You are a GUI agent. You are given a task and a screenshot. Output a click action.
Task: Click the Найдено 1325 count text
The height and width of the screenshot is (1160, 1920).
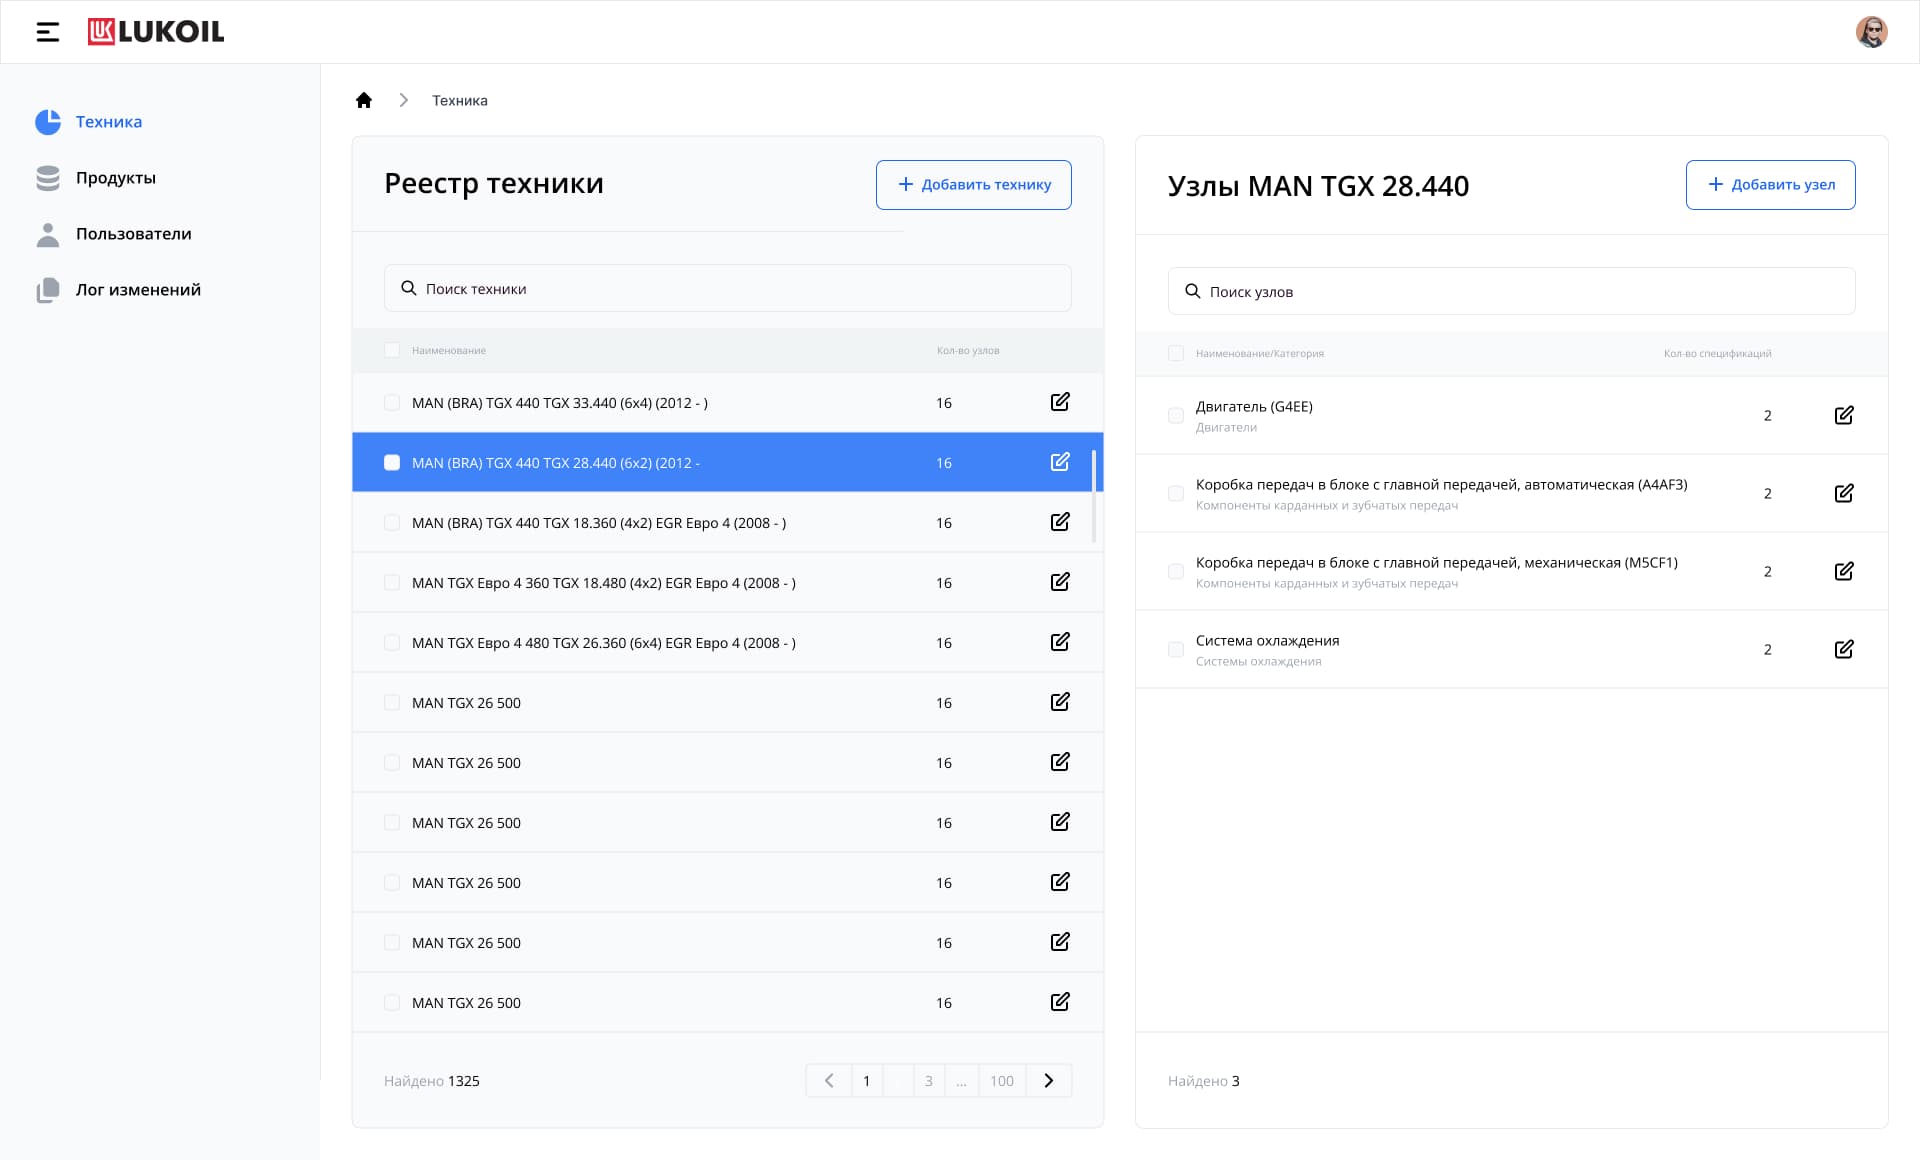[x=432, y=1081]
